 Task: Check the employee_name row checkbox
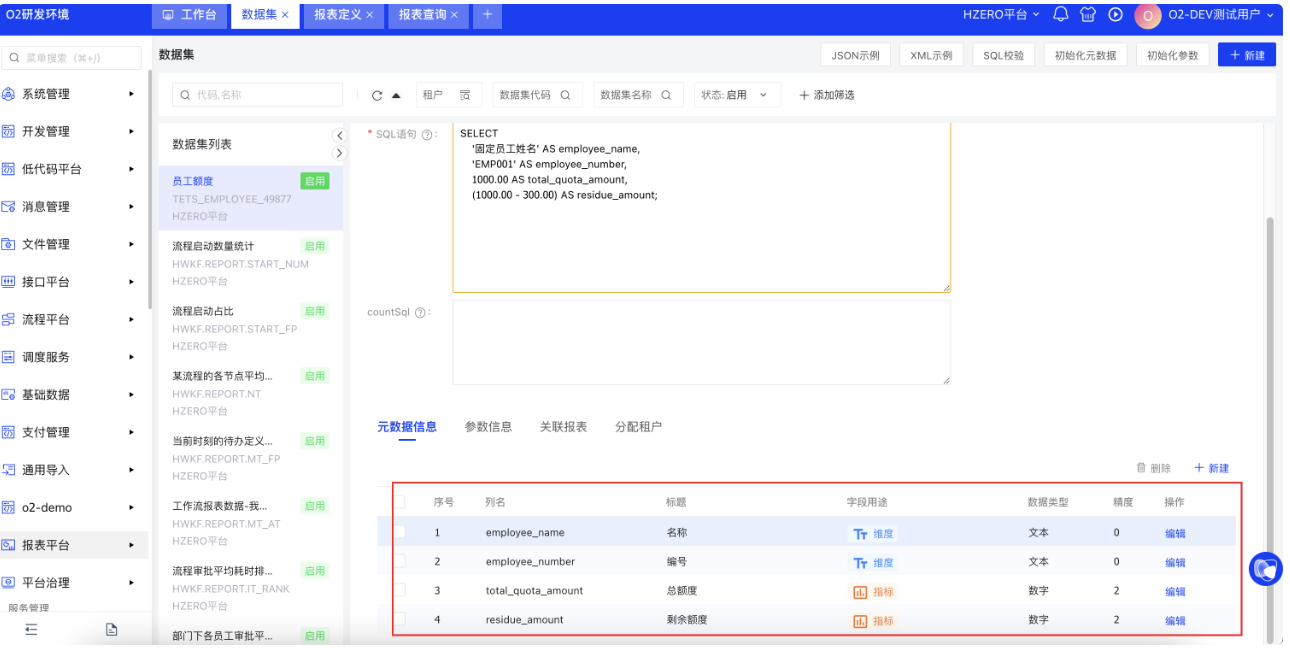400,533
